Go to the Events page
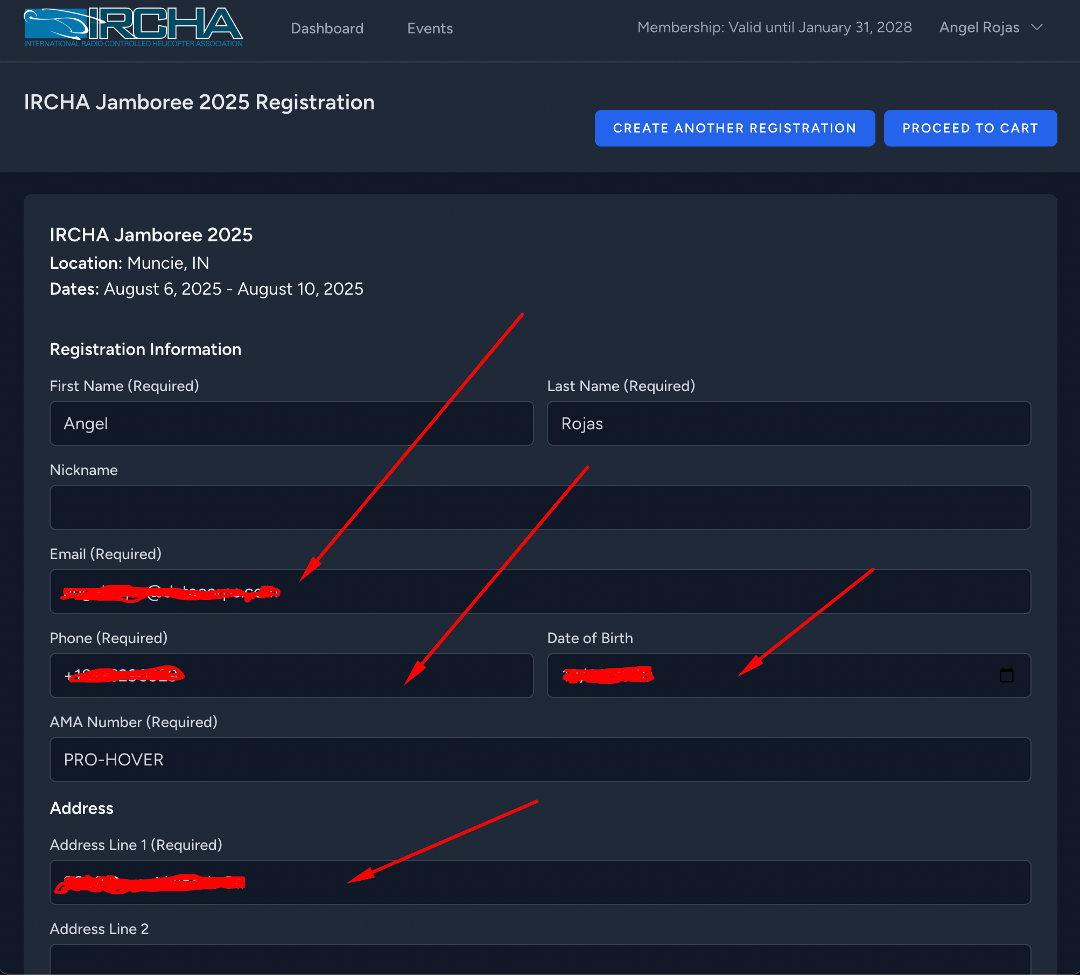Screen dimensions: 1080x976 pyautogui.click(x=430, y=28)
